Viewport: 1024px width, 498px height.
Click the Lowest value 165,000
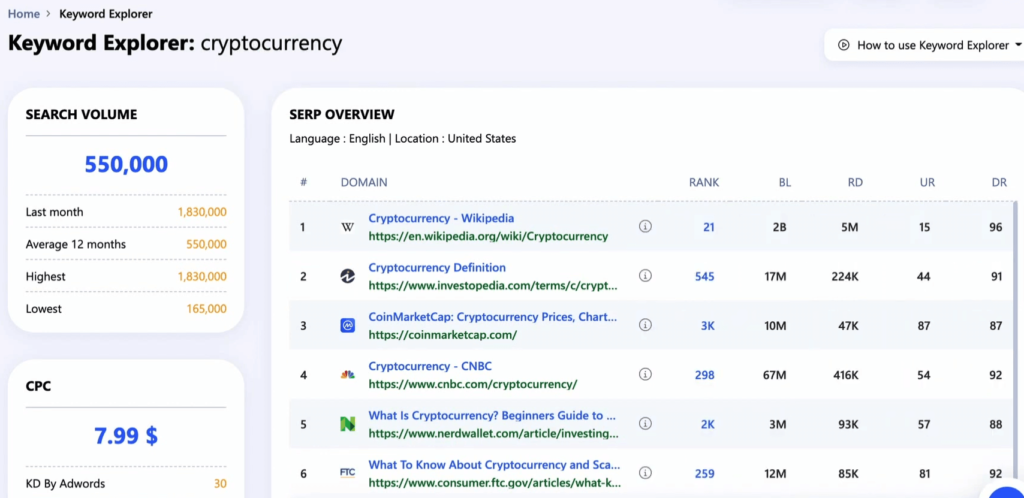206,309
